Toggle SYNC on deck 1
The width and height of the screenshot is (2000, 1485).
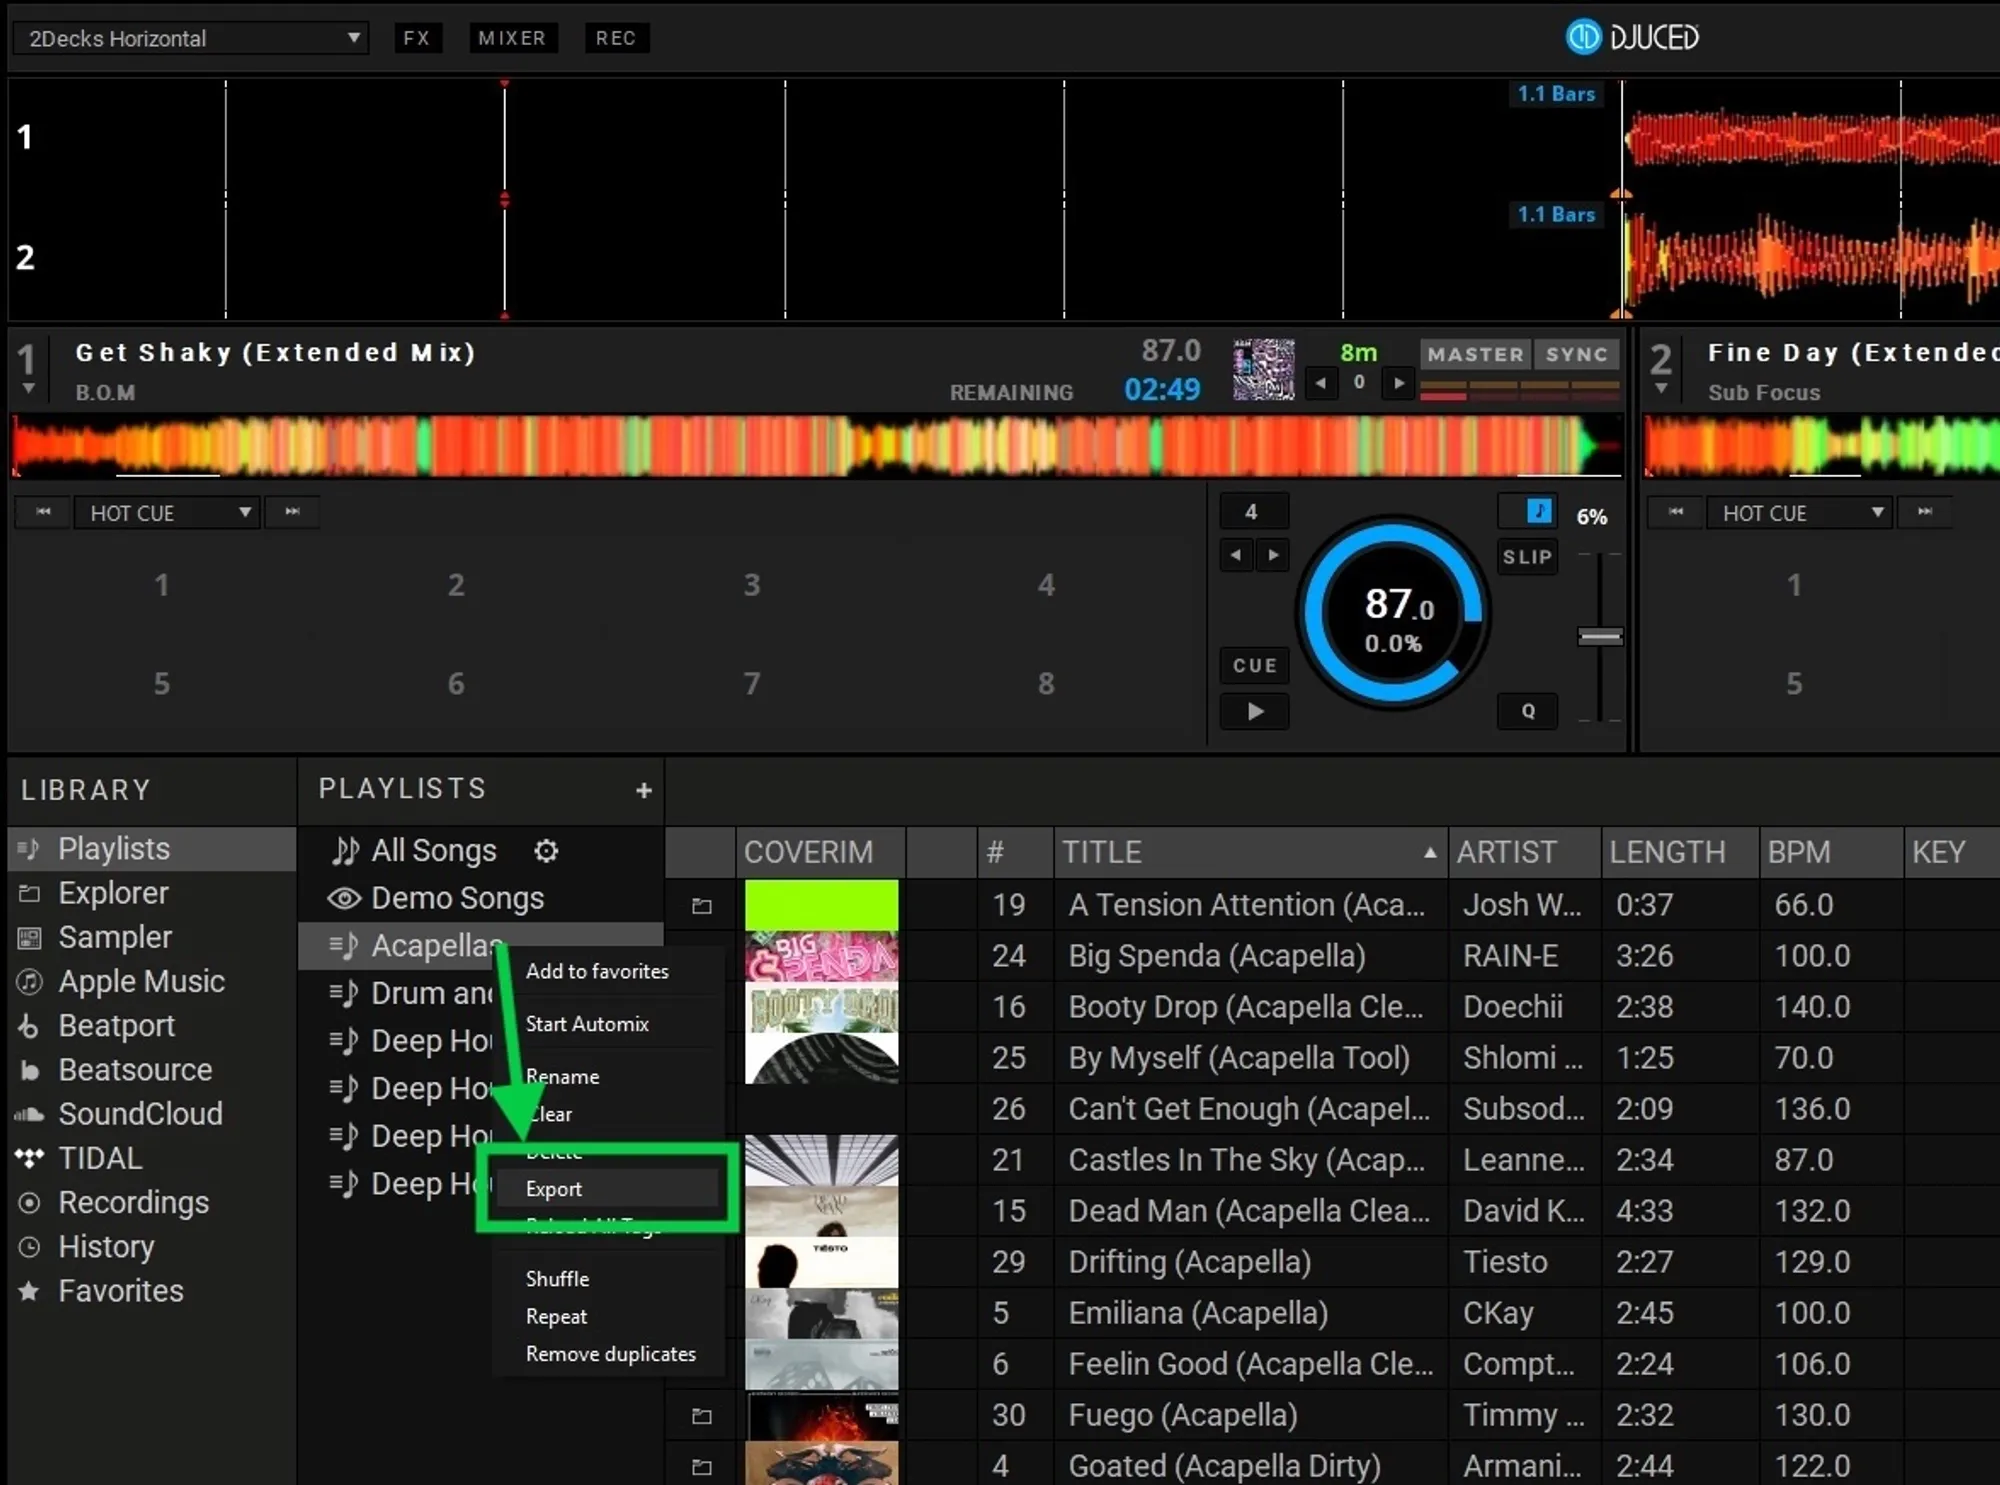(x=1576, y=354)
